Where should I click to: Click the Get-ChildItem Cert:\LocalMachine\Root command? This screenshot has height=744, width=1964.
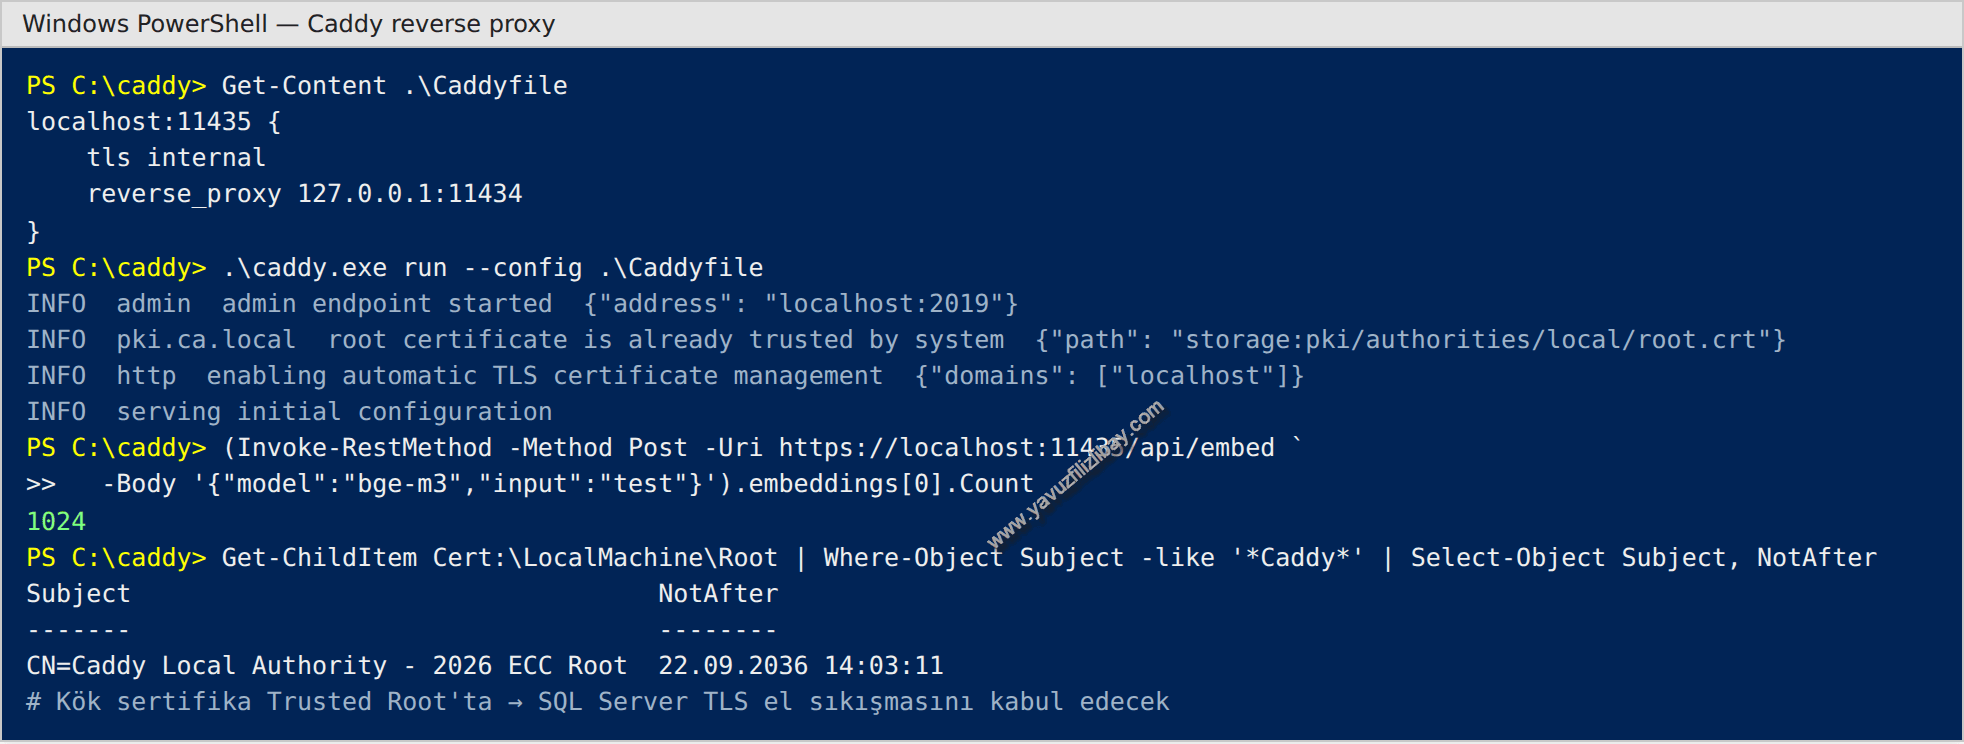click(x=499, y=558)
